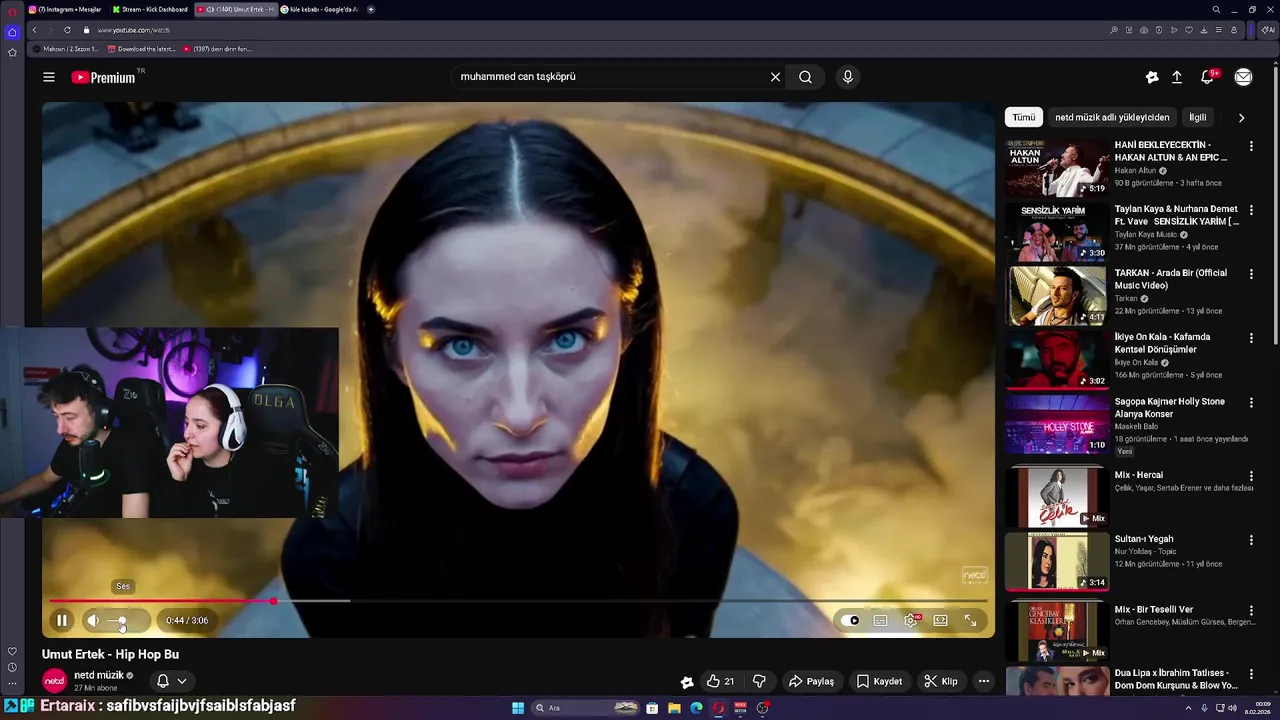Open options for Sultan-ı Yegah
The image size is (1280, 720).
1251,540
